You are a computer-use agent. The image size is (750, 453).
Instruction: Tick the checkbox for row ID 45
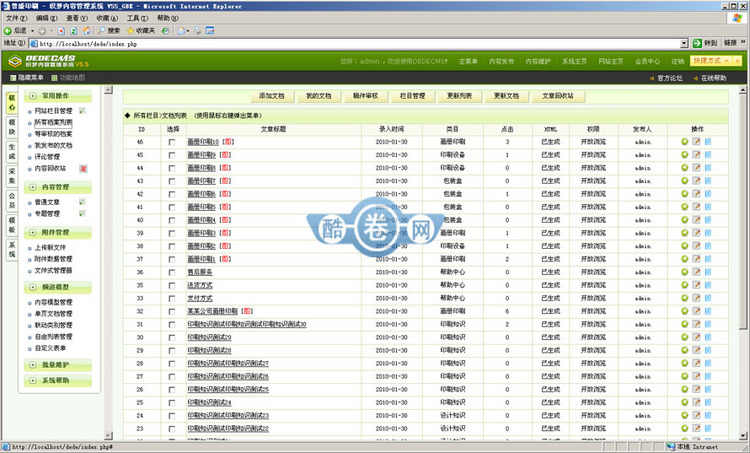(172, 155)
